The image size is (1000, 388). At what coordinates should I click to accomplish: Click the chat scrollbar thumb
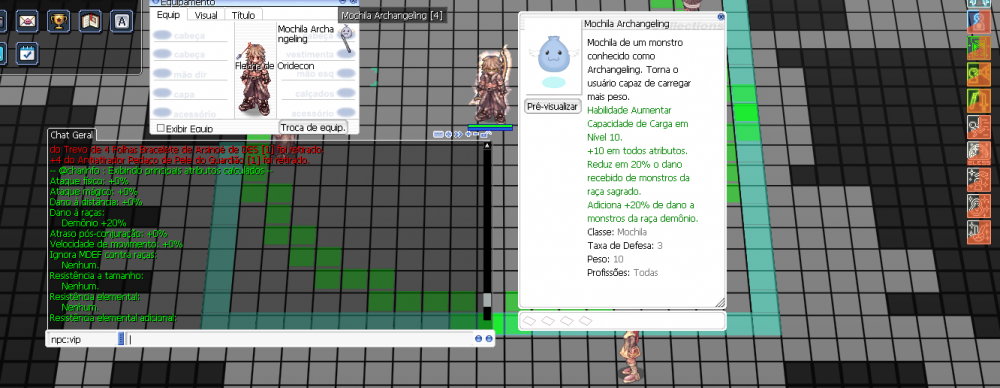(487, 300)
